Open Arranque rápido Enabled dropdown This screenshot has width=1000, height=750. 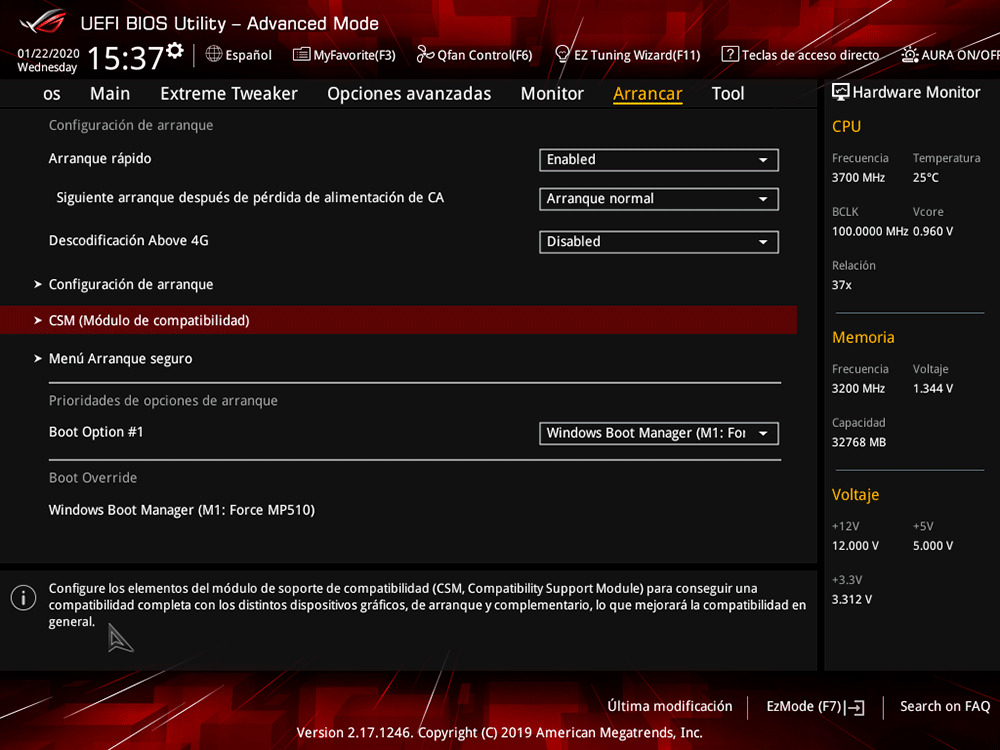click(659, 159)
